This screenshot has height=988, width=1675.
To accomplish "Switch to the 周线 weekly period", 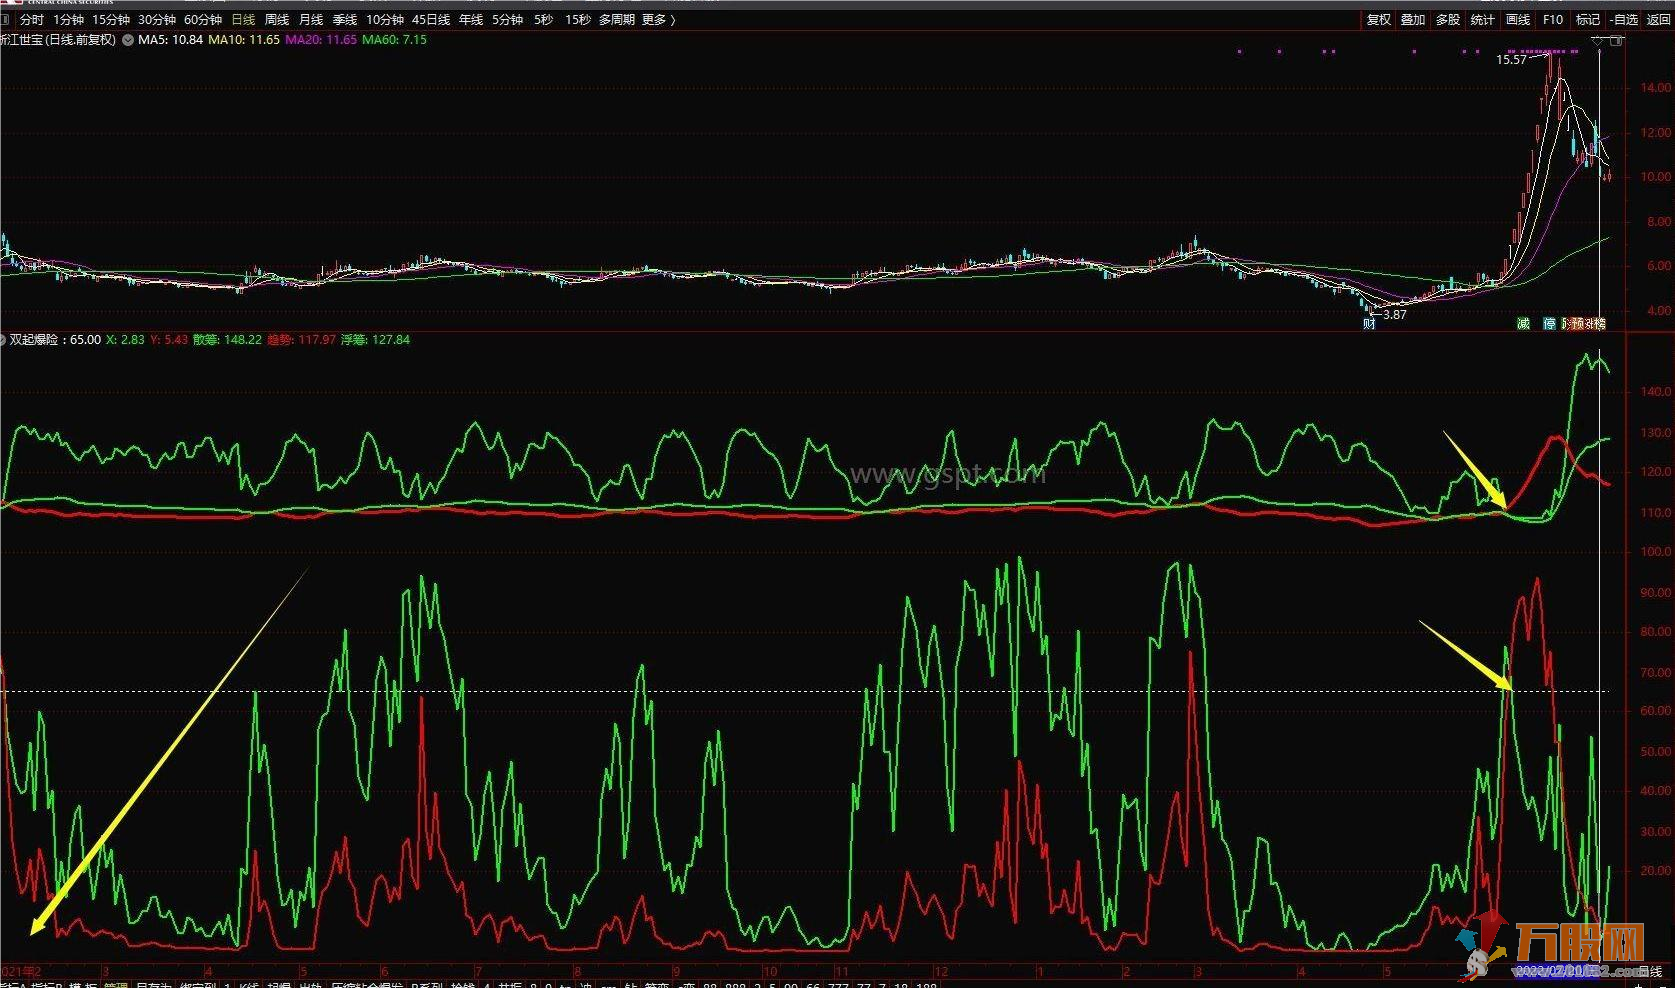I will pyautogui.click(x=277, y=20).
